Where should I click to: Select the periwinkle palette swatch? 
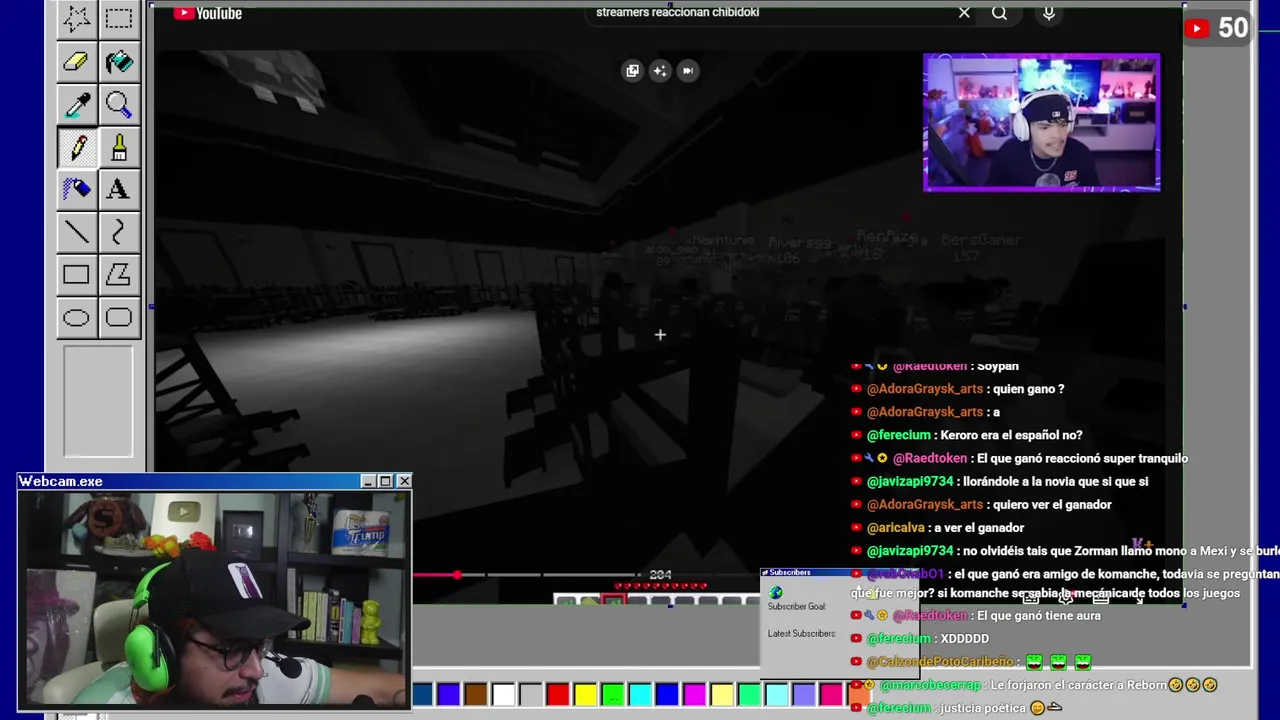[x=803, y=694]
